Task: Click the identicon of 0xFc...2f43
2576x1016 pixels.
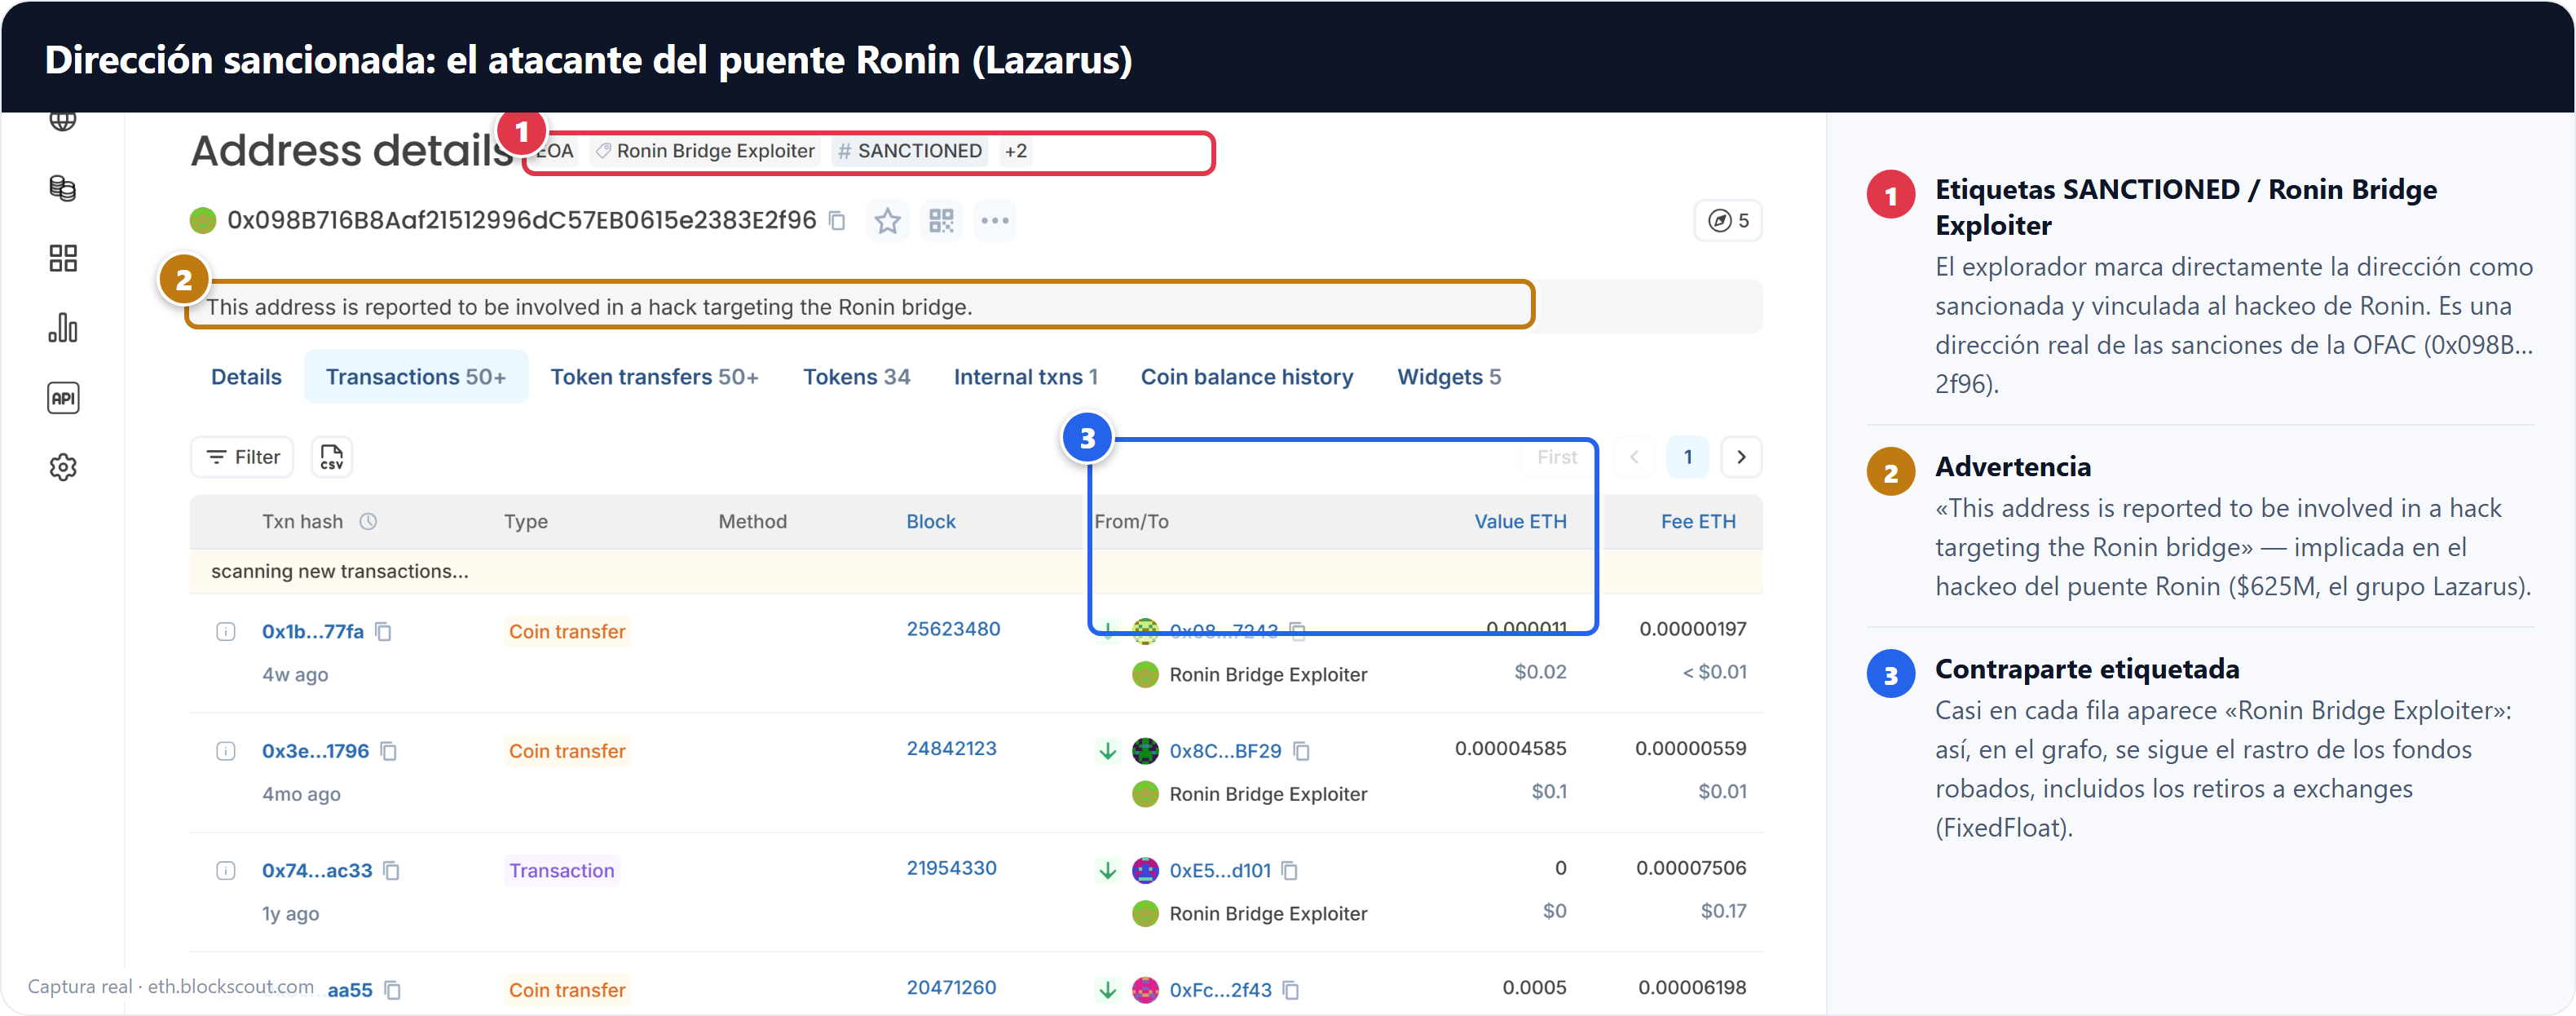Action: 1145,990
